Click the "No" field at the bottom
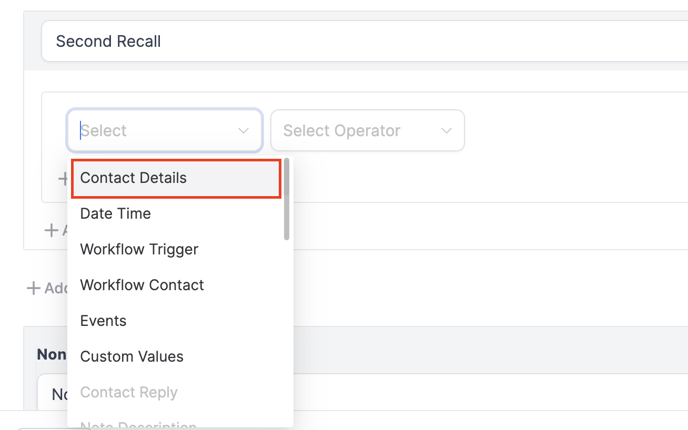Image resolution: width=688 pixels, height=430 pixels. click(x=57, y=394)
